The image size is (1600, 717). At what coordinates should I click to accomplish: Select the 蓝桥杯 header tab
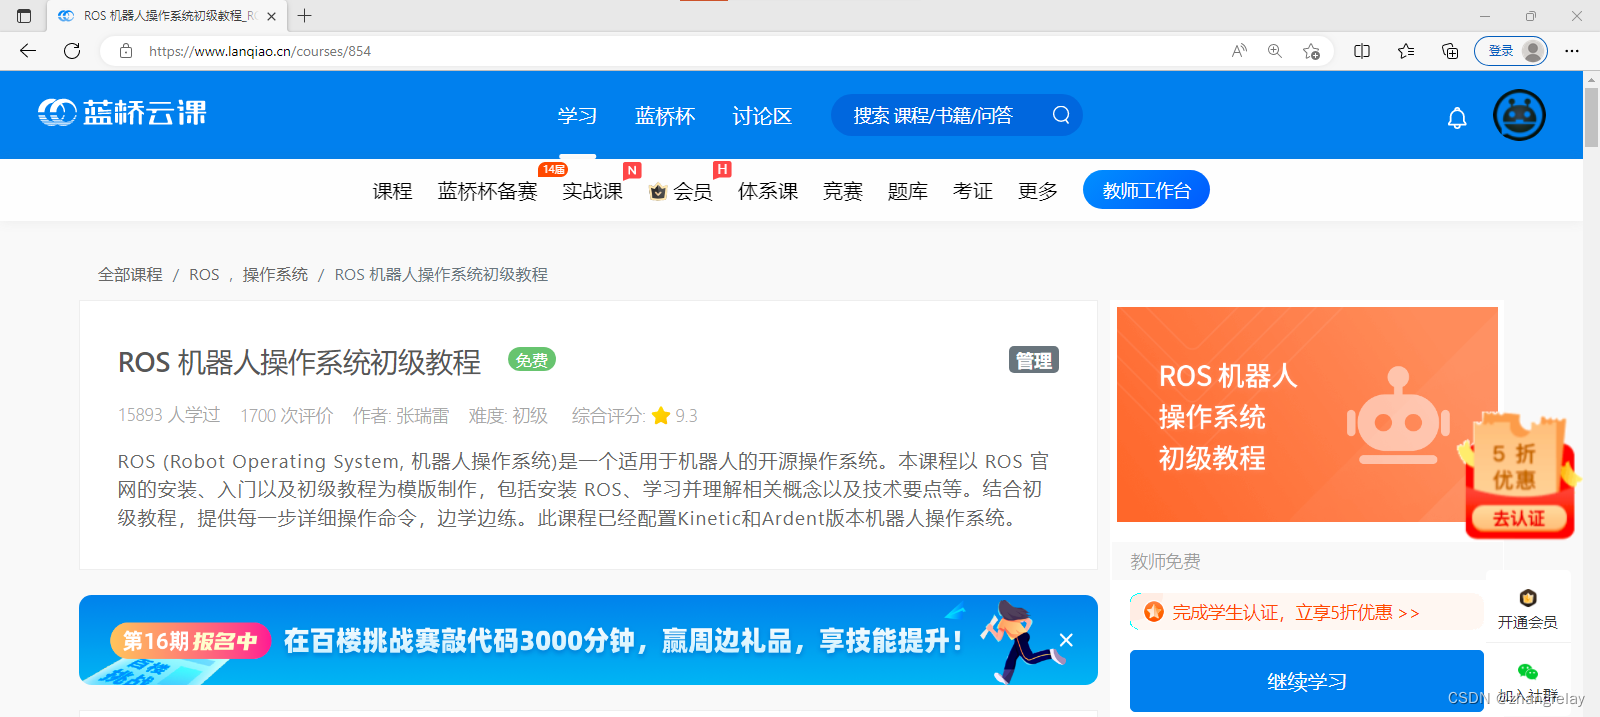pos(665,116)
